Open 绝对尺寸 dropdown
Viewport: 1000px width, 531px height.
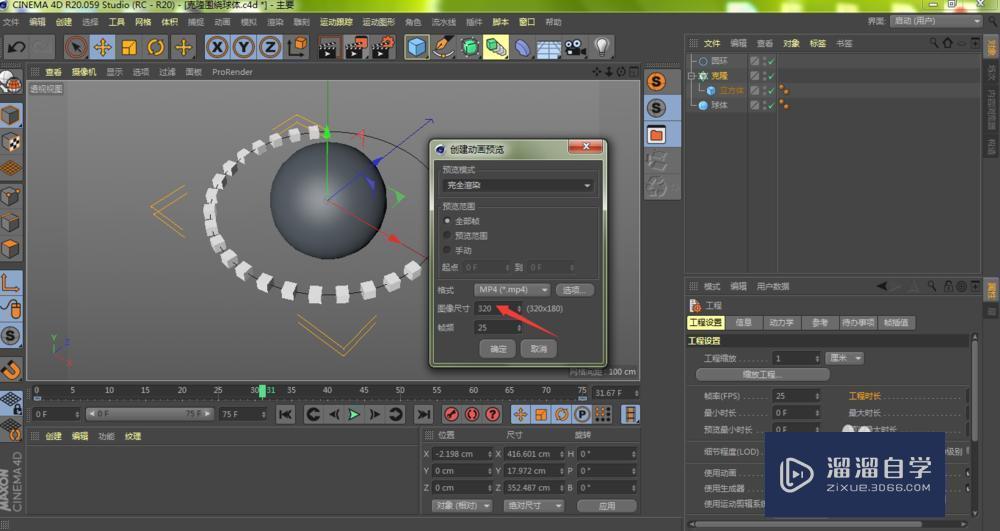(x=534, y=506)
